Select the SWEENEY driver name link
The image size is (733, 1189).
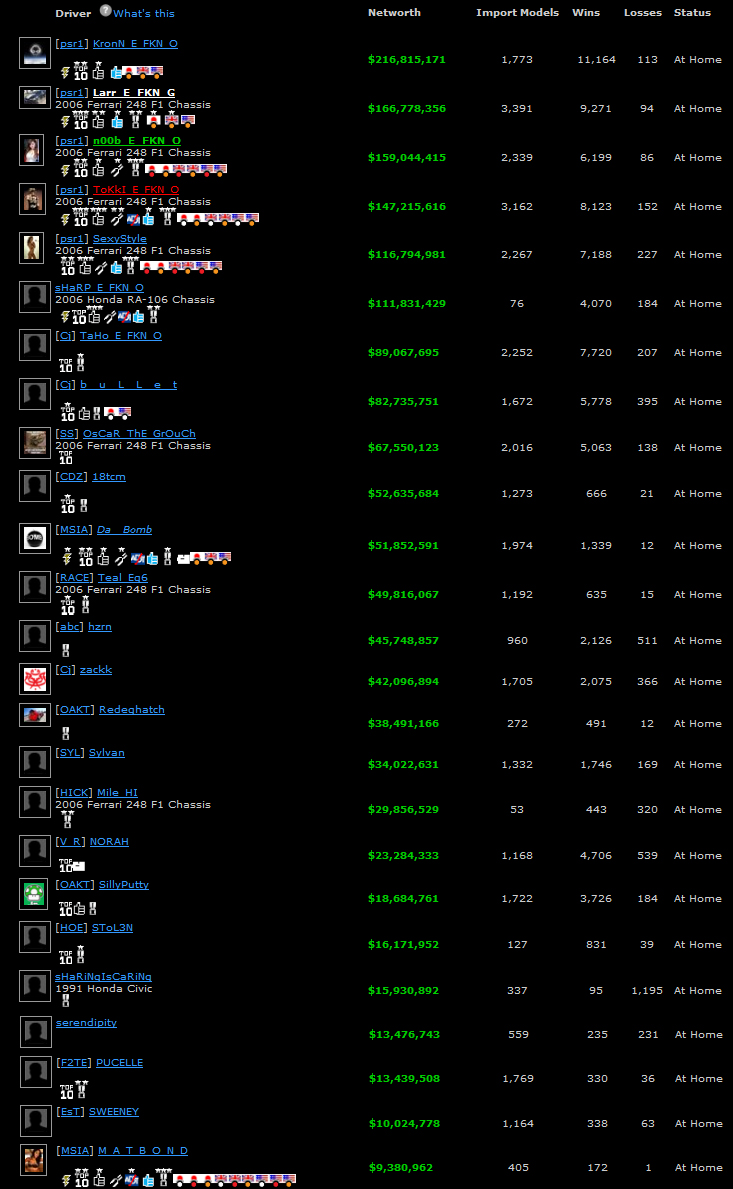coord(114,1112)
